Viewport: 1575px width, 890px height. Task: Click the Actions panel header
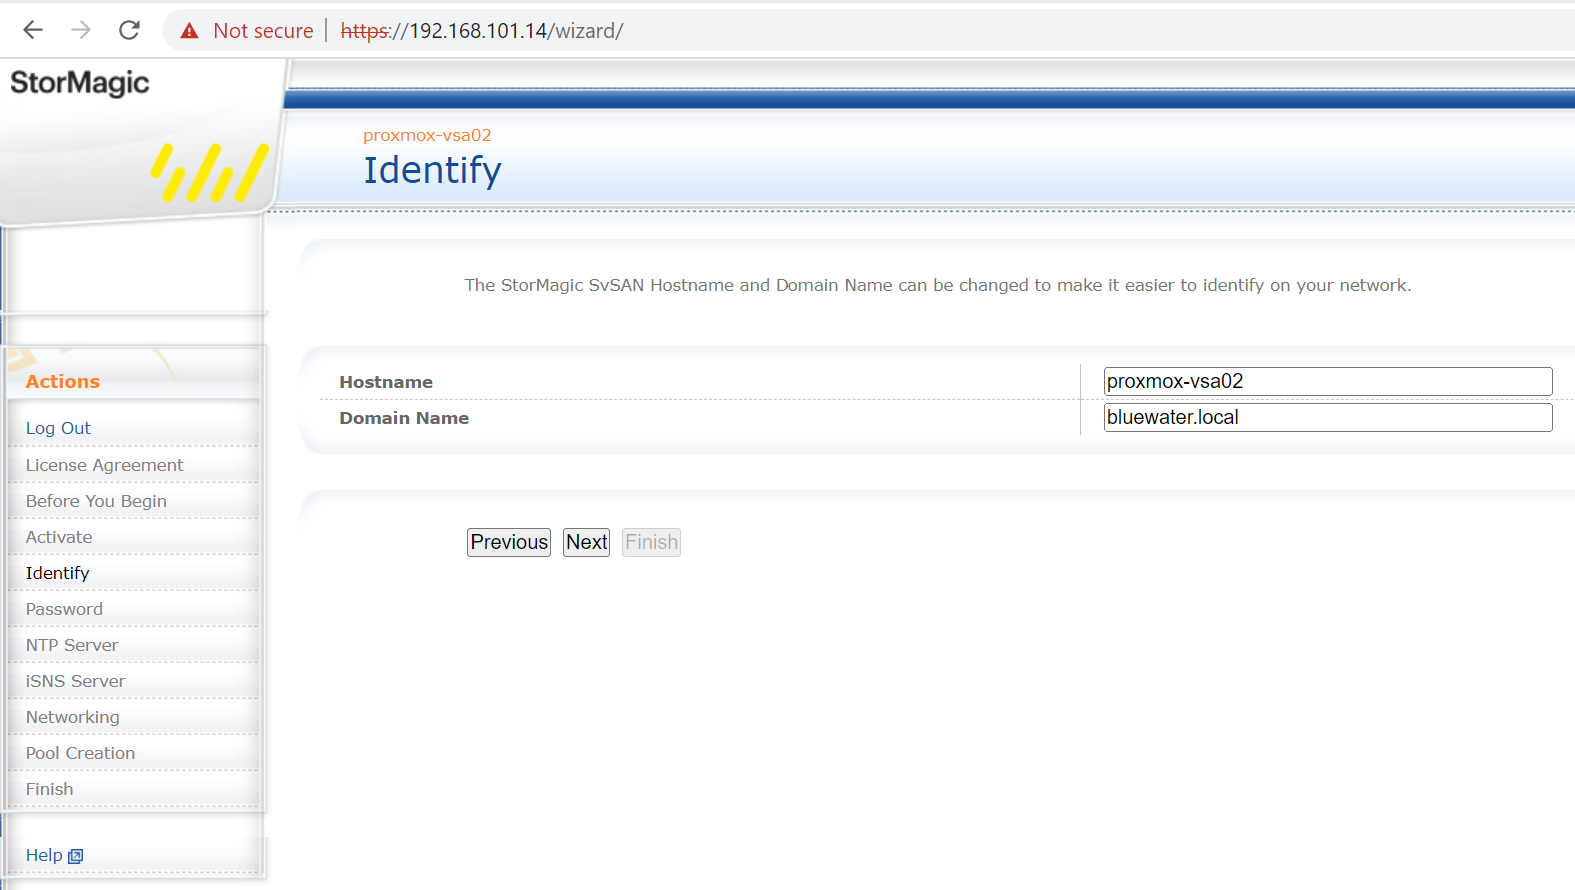[x=62, y=381]
